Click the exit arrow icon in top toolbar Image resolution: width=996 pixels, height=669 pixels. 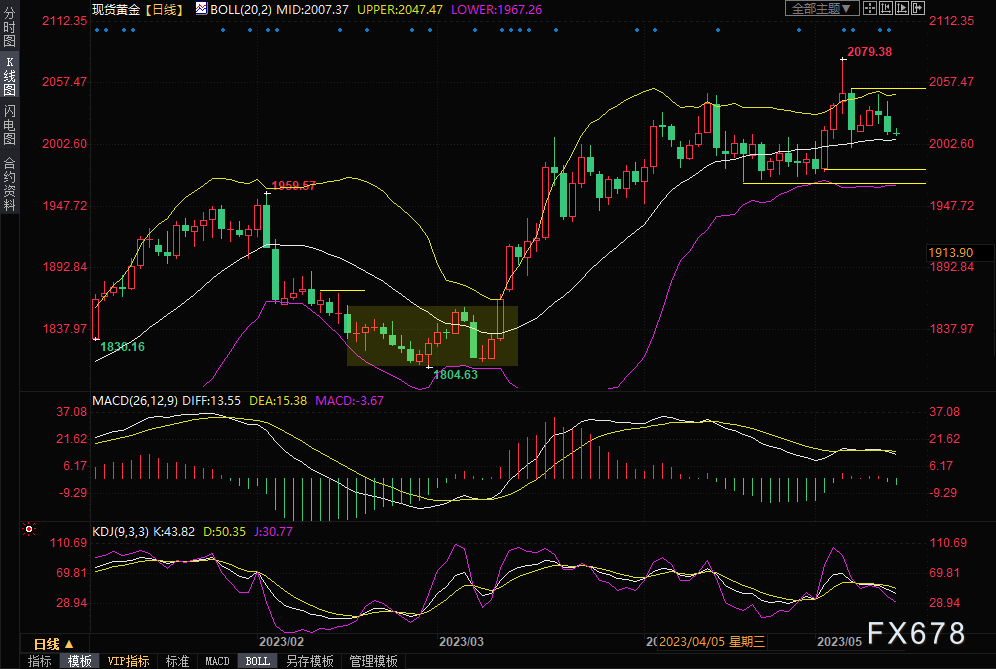pos(917,8)
